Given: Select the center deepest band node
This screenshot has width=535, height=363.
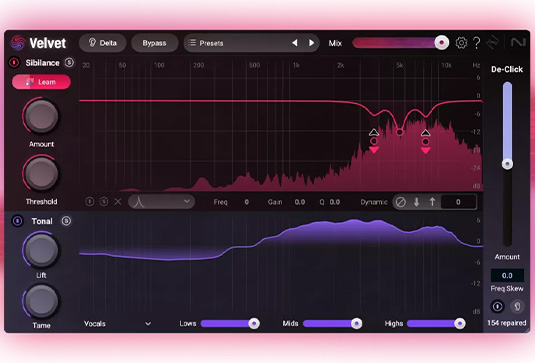Looking at the screenshot, I should pos(400,132).
